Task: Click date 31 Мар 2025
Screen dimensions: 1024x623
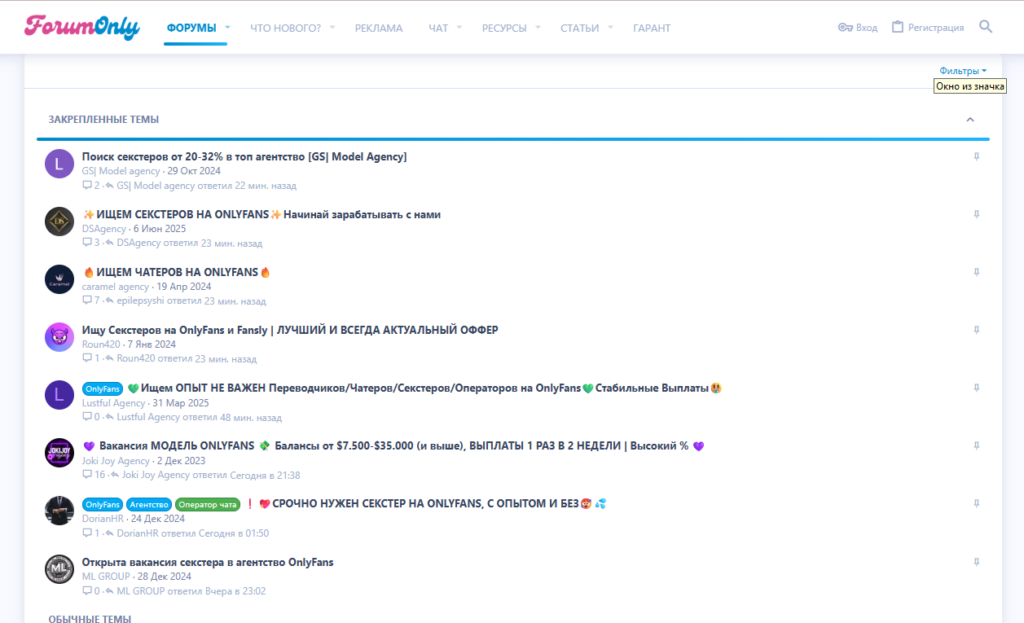Action: click(181, 403)
